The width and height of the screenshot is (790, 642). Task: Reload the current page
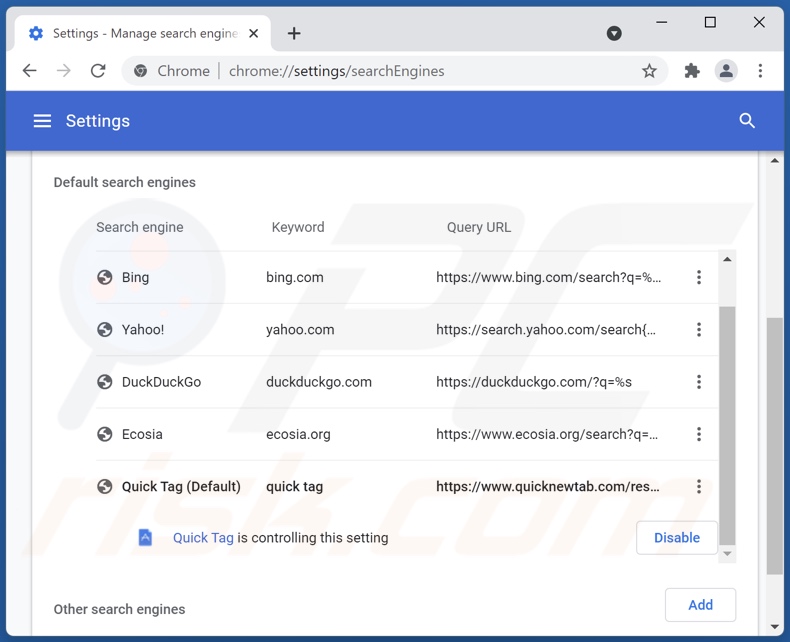[98, 71]
